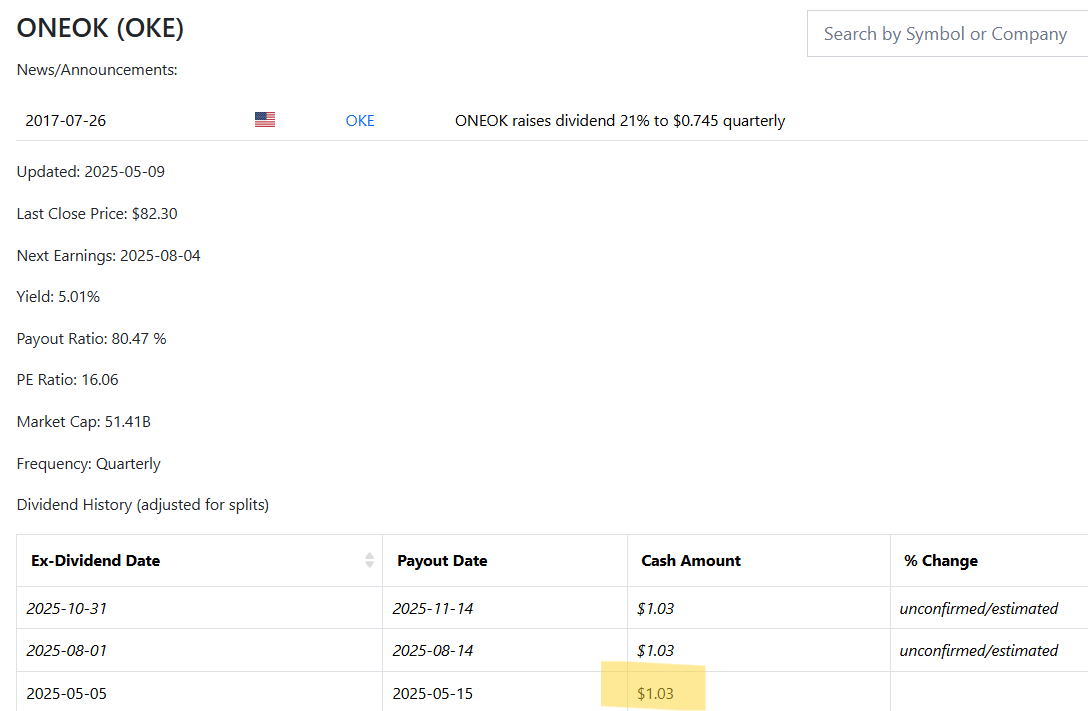Click Market Cap: 51.41B
Viewport: 1088px width, 711px height.
[x=83, y=422]
